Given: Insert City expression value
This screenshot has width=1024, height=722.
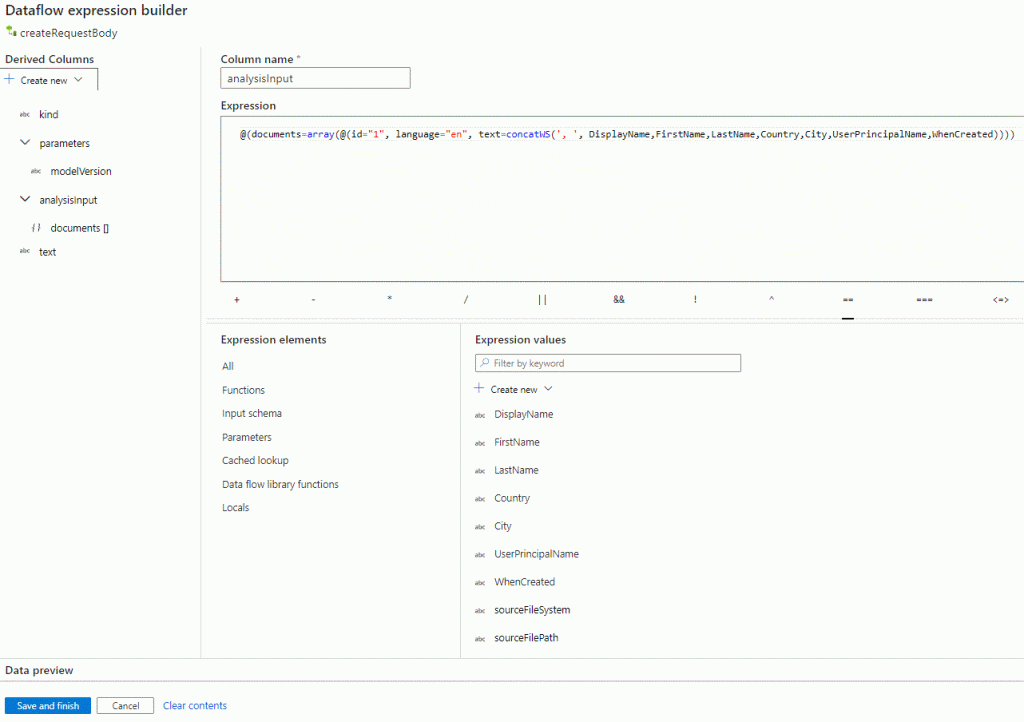Looking at the screenshot, I should 502,526.
